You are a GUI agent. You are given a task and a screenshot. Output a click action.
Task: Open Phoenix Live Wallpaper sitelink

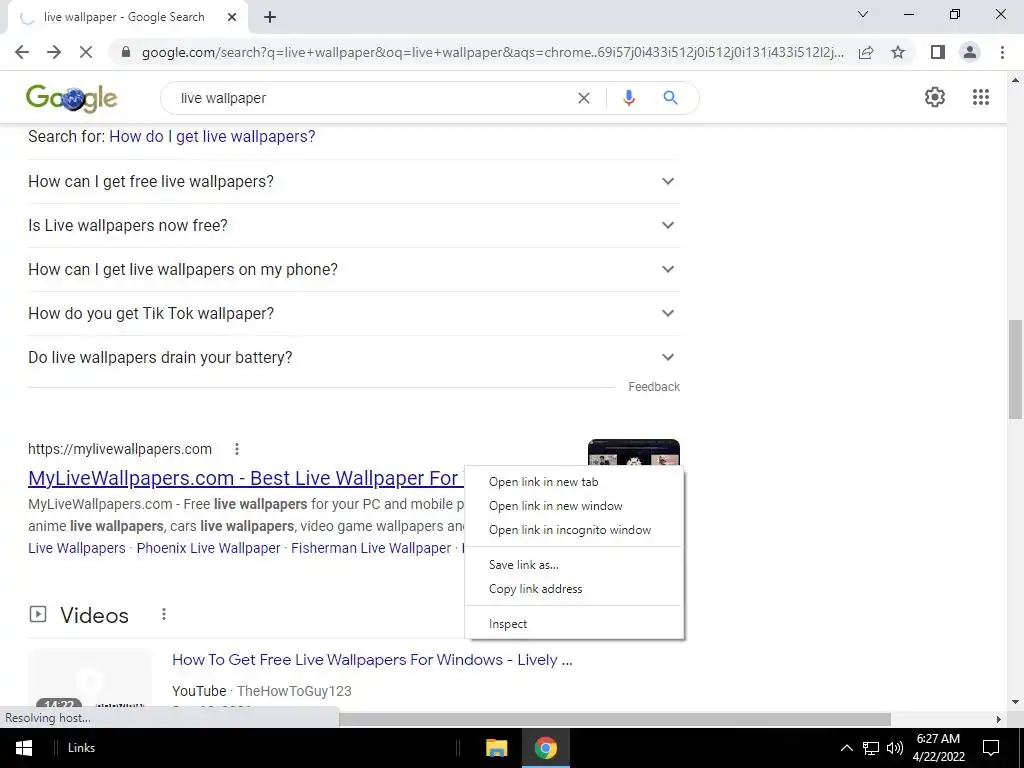(208, 548)
